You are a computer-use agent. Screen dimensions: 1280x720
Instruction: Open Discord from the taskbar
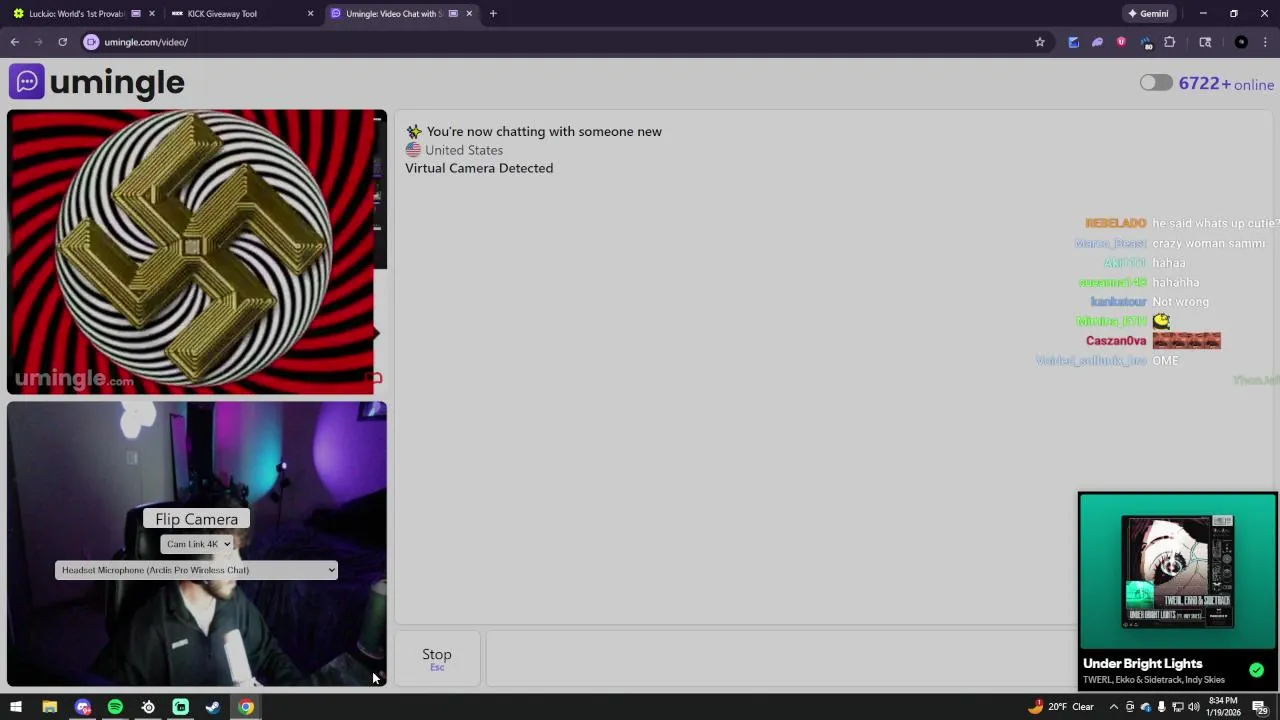point(83,707)
